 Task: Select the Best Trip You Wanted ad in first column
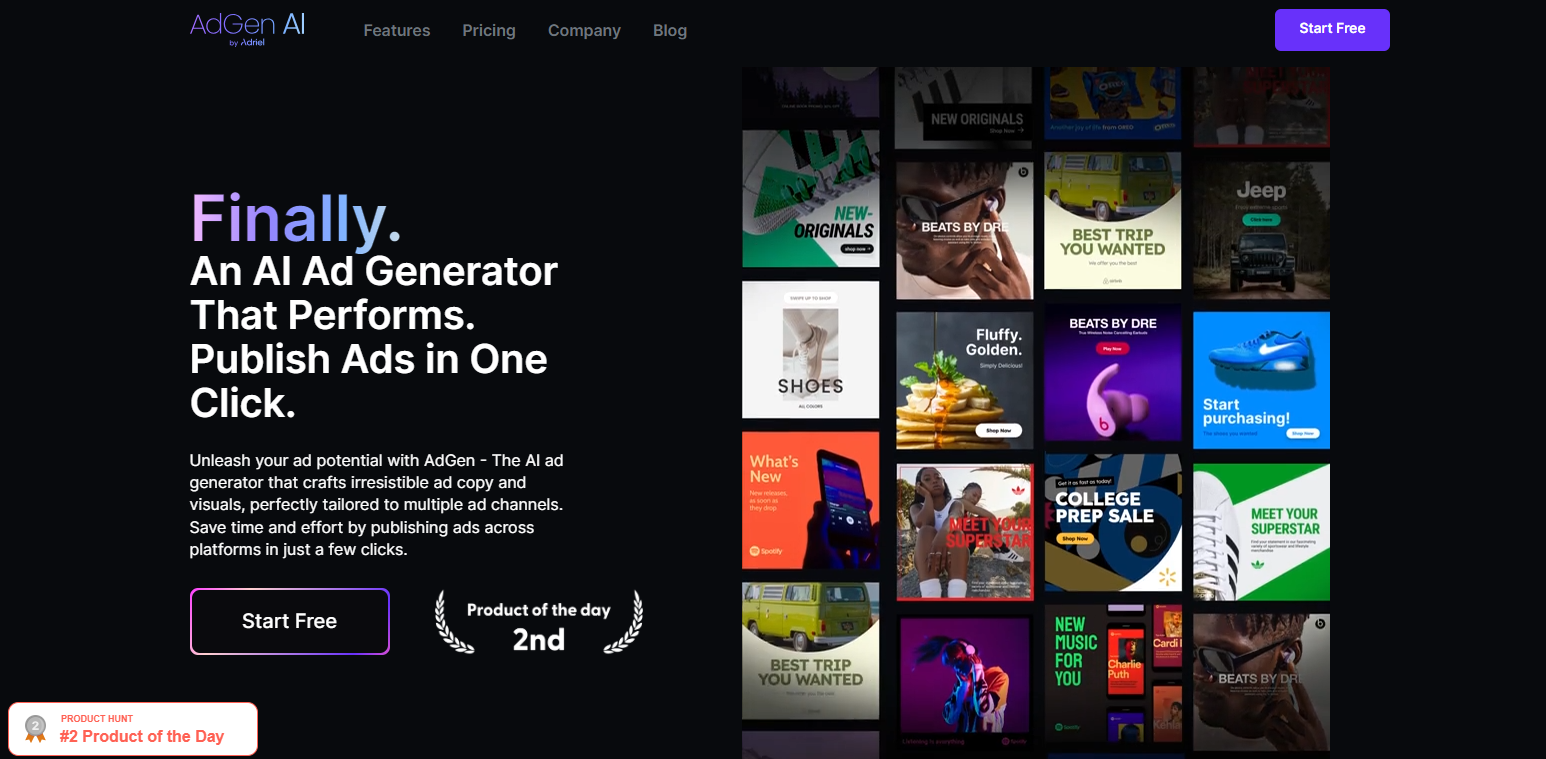[811, 651]
